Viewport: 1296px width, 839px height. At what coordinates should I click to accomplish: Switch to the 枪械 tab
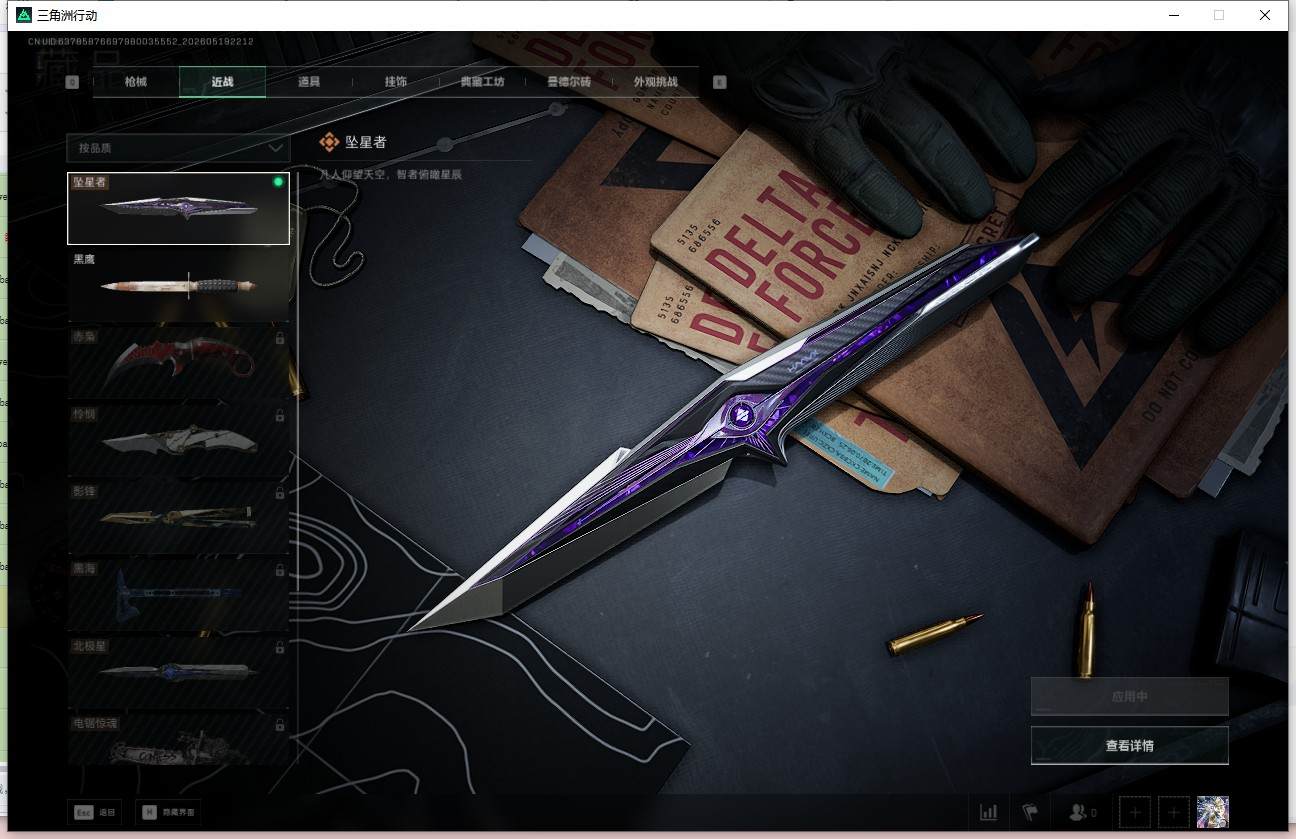[136, 82]
